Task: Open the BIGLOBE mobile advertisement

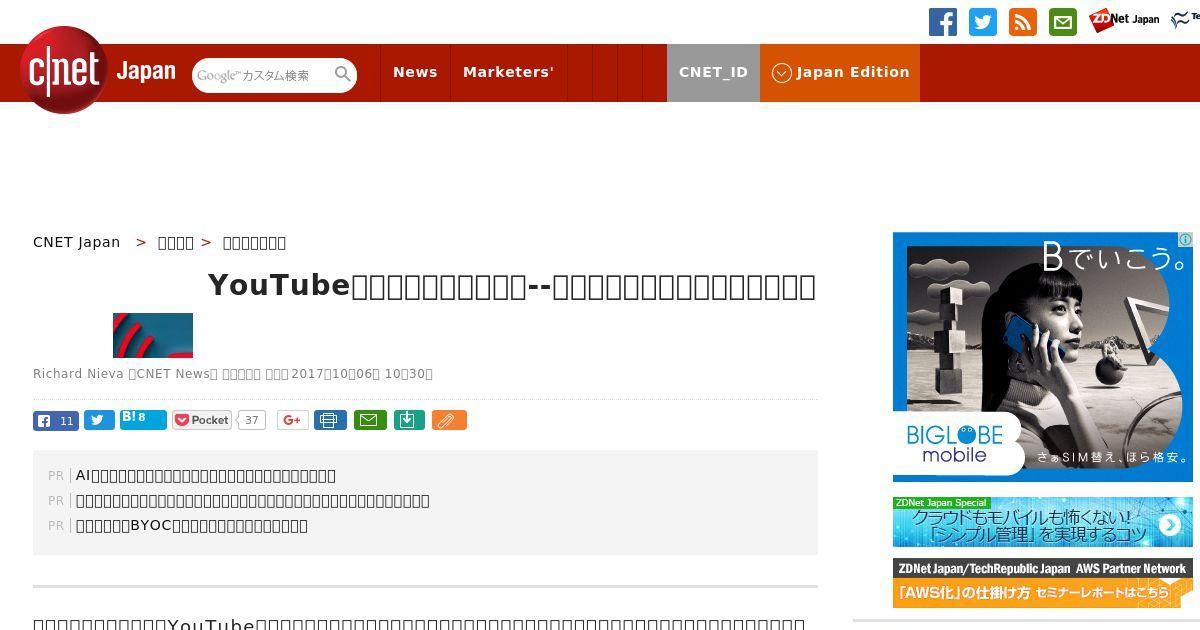Action: pyautogui.click(x=1043, y=357)
